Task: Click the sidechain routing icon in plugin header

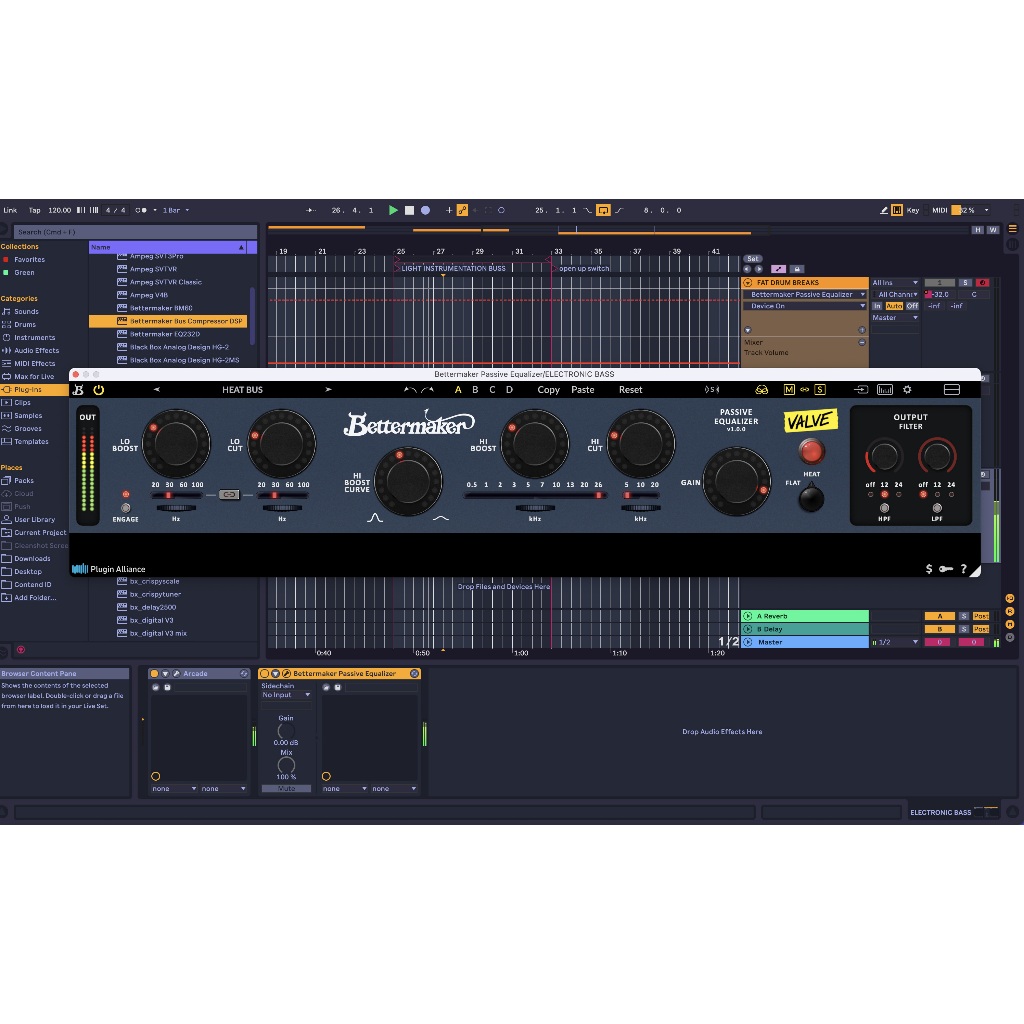Action: pyautogui.click(x=862, y=389)
